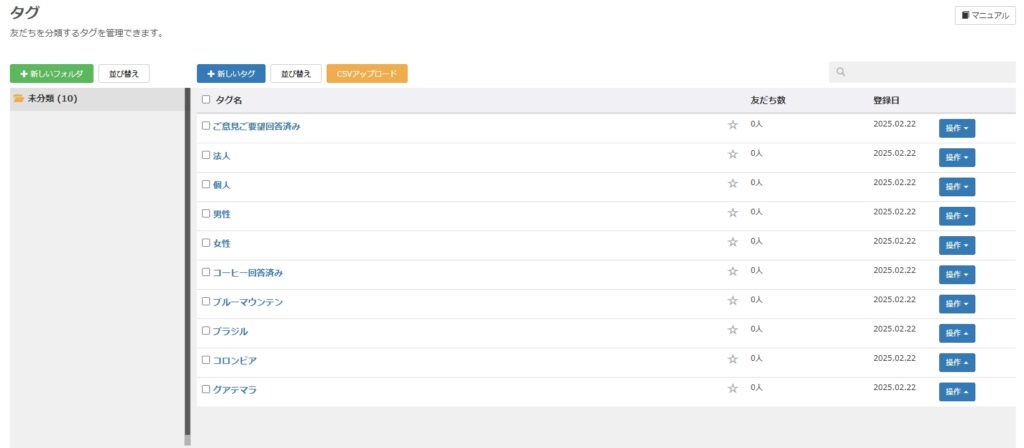
Task: Create a tag with 新しいタグ button
Action: point(231,74)
